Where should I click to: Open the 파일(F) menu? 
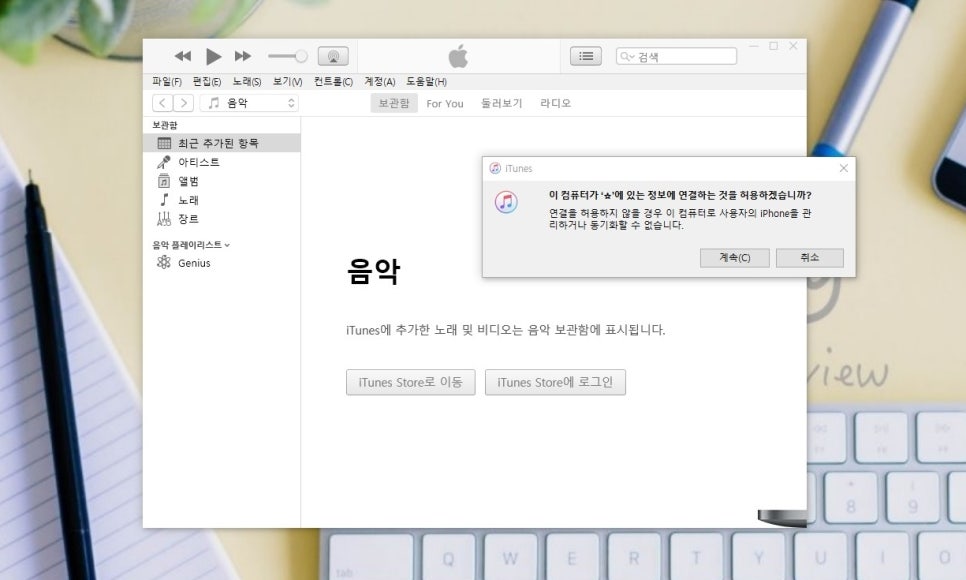pos(167,81)
